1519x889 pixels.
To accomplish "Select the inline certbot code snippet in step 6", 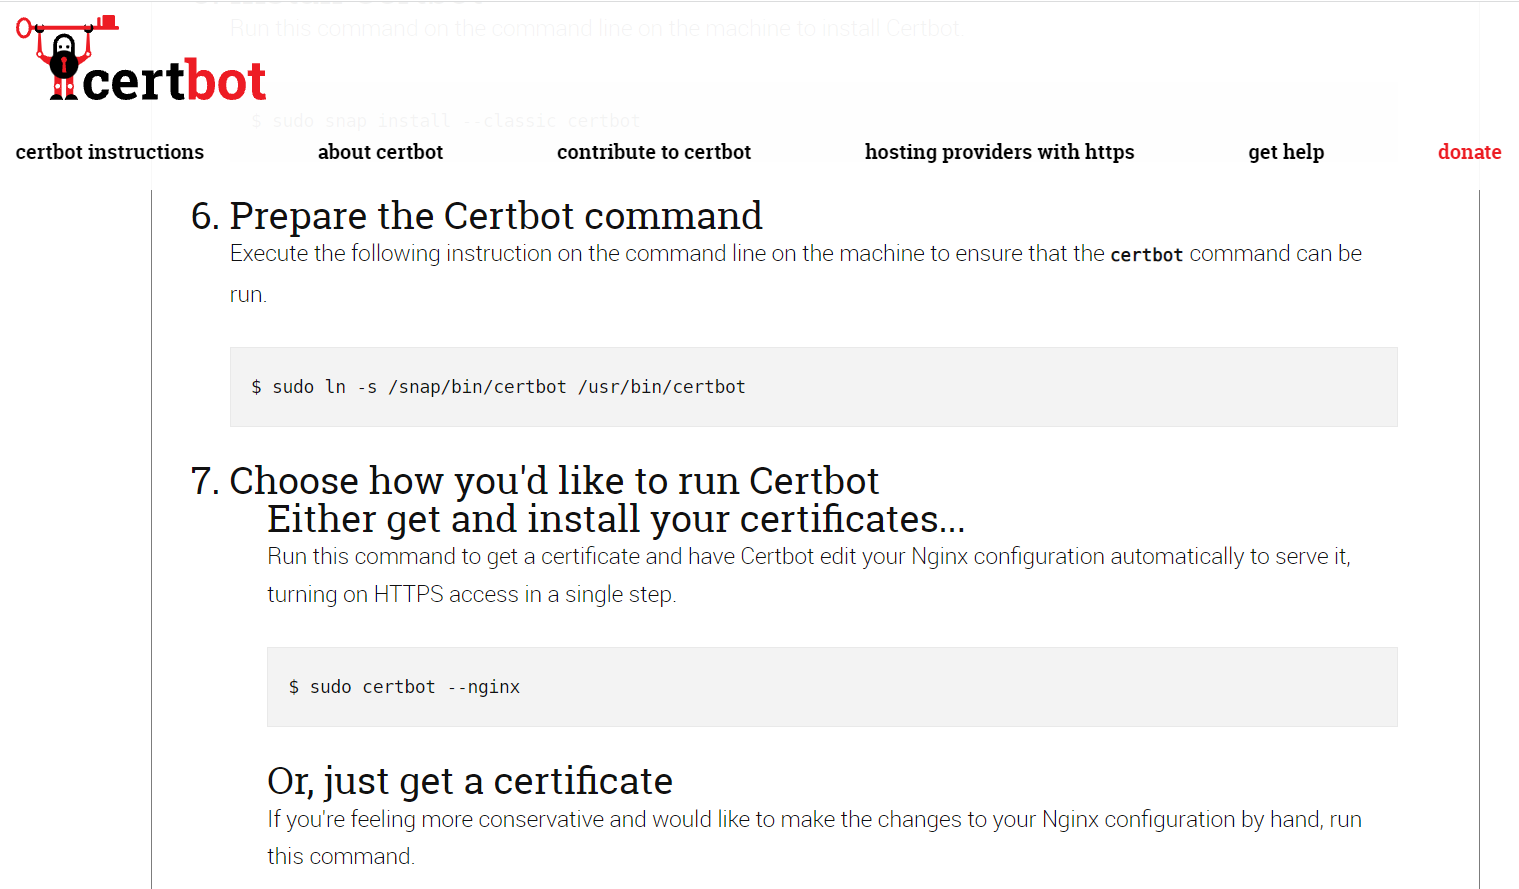I will click(x=1146, y=254).
